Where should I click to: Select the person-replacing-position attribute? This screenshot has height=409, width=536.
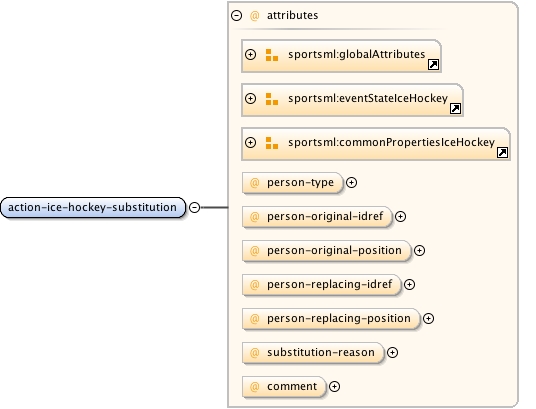tap(331, 319)
